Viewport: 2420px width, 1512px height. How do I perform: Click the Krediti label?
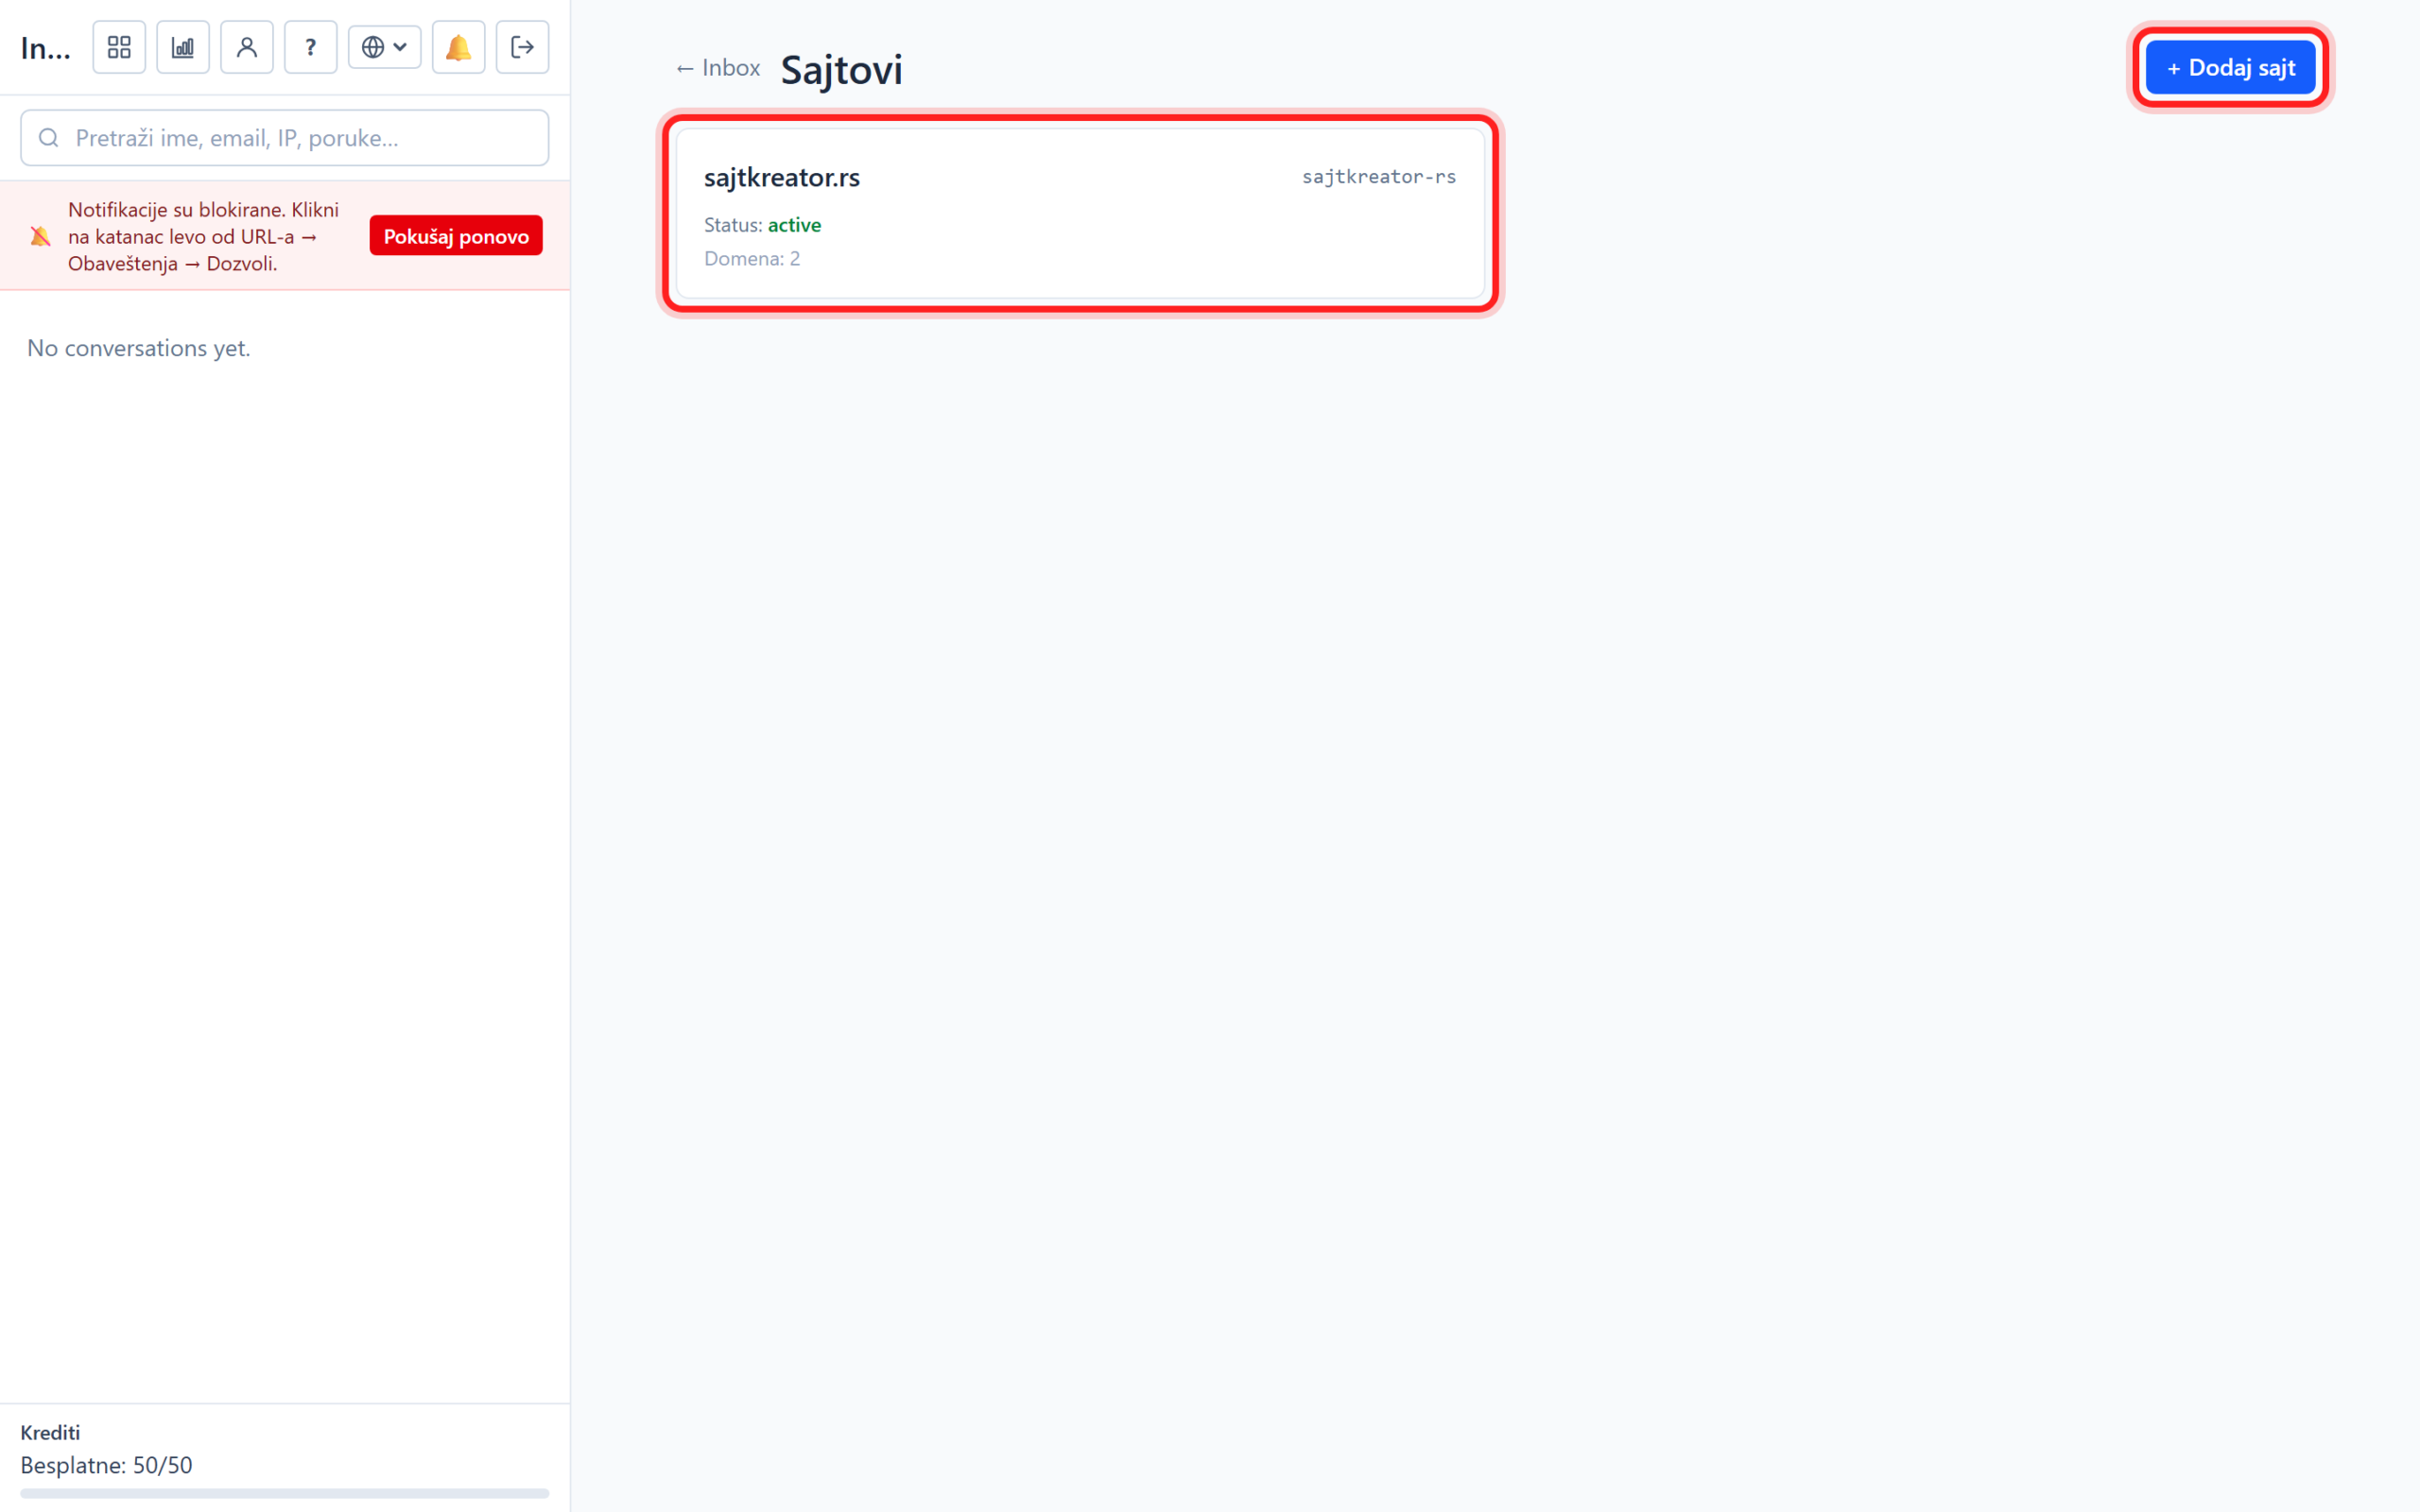[50, 1432]
